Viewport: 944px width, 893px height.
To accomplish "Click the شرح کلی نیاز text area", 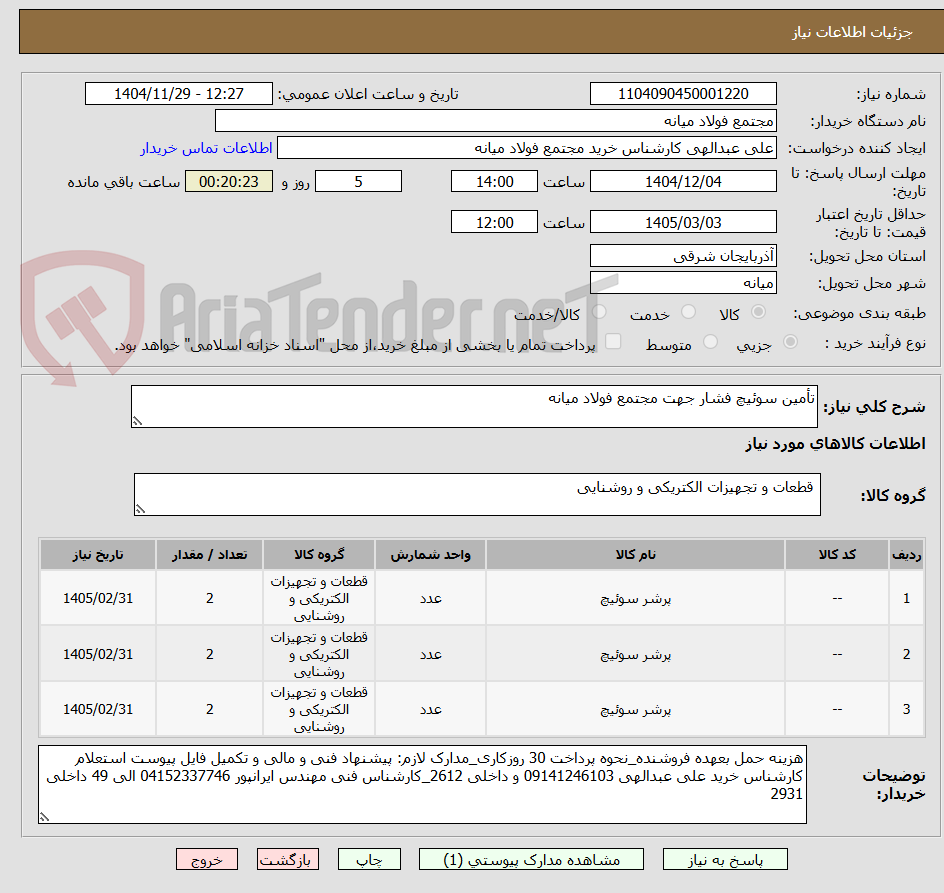I will [474, 407].
